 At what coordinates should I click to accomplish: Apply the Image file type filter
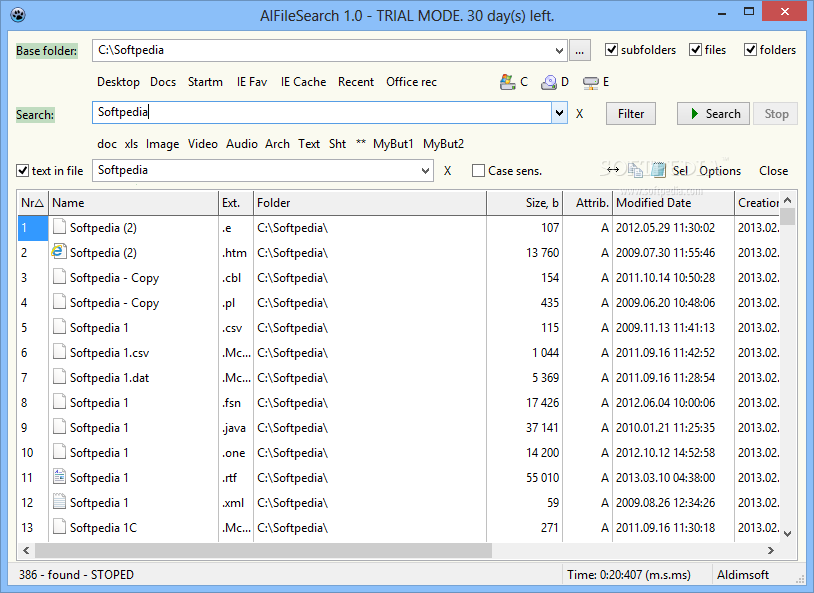pyautogui.click(x=162, y=144)
